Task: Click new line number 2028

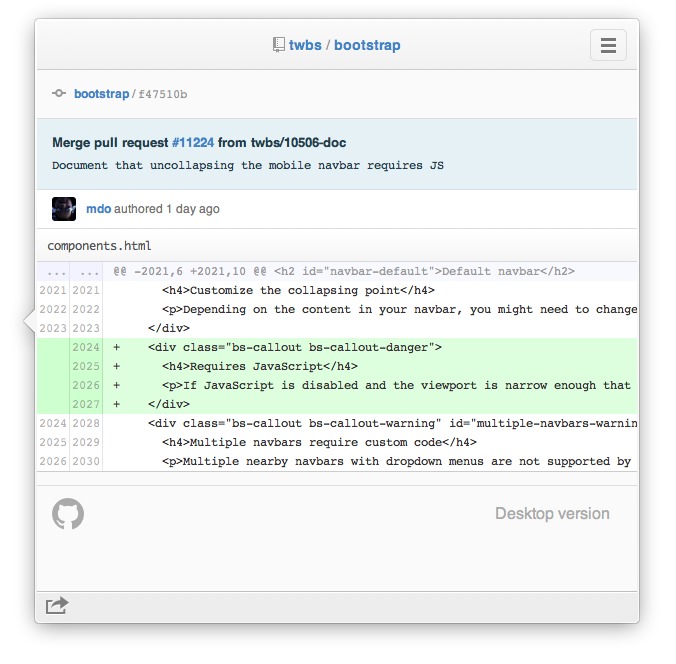Action: coord(86,423)
